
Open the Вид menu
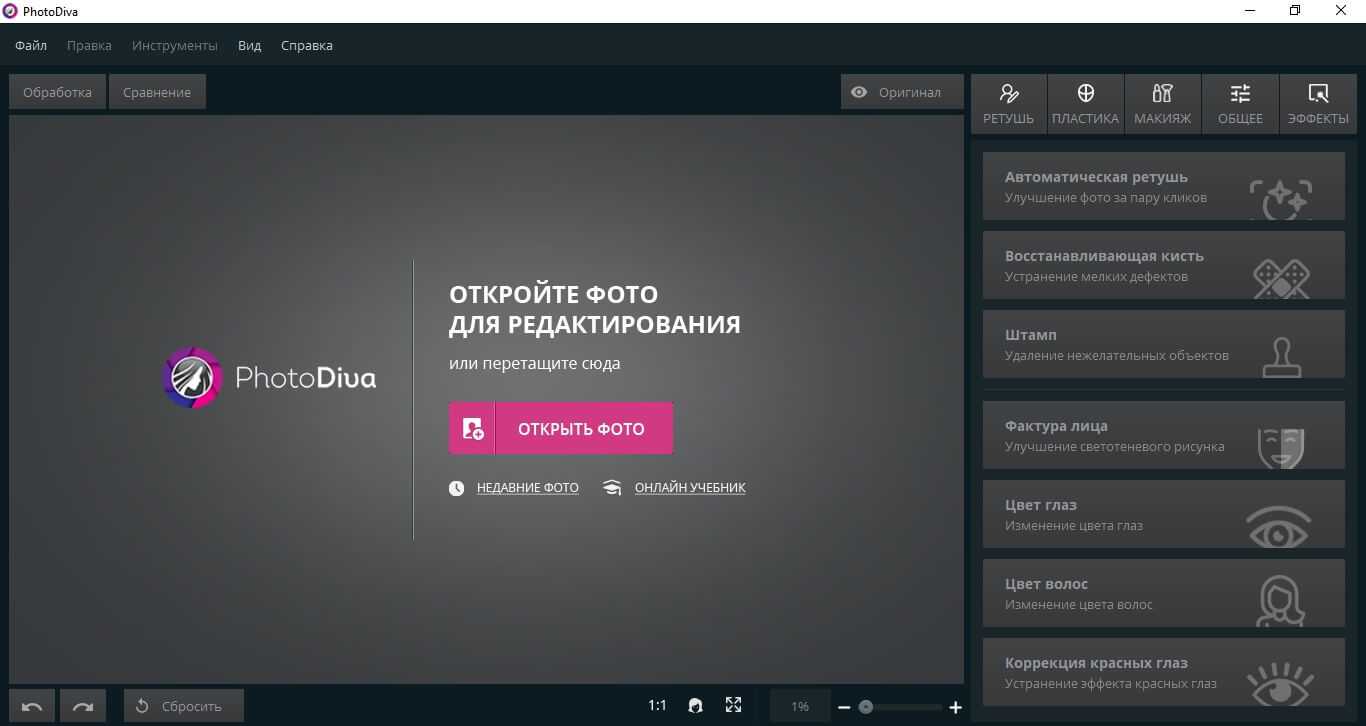pos(249,46)
